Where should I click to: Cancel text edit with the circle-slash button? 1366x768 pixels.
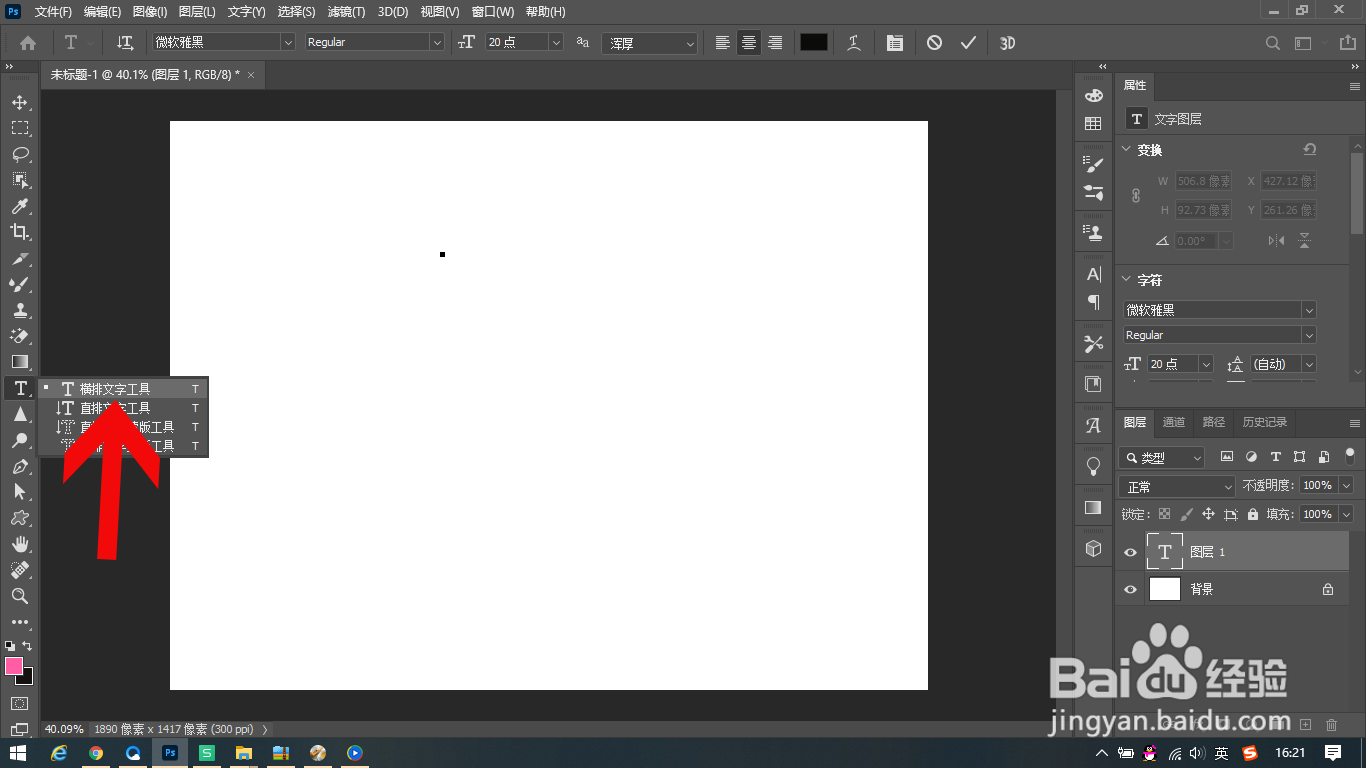pos(934,43)
